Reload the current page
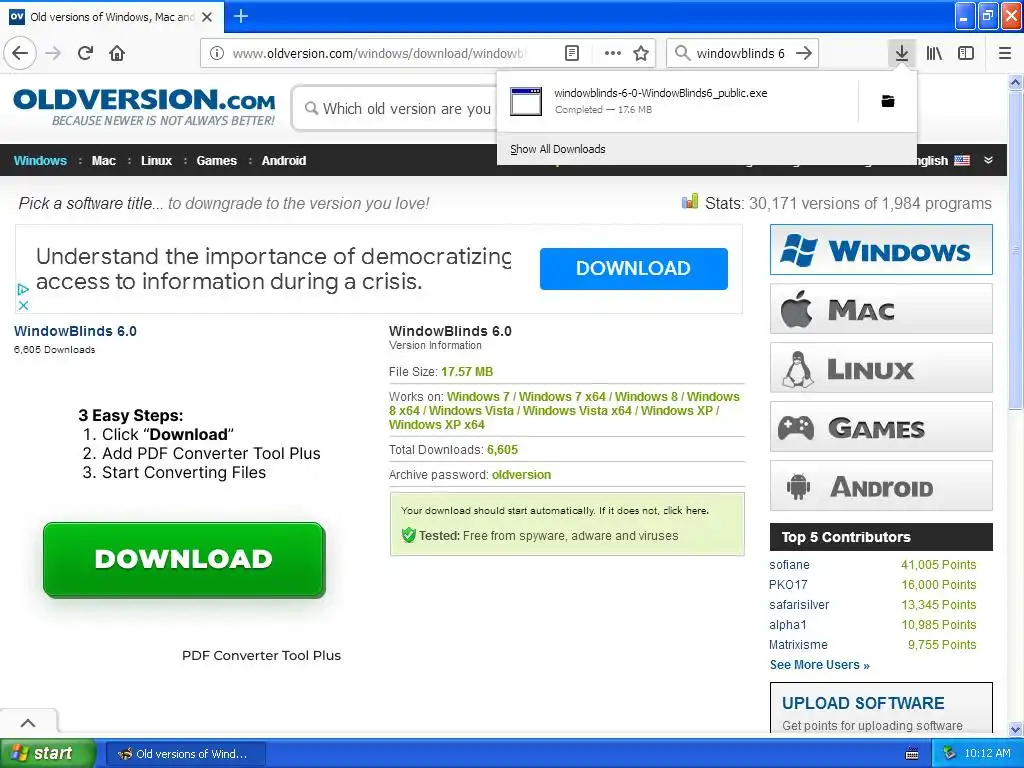Viewport: 1024px width, 768px height. (85, 53)
